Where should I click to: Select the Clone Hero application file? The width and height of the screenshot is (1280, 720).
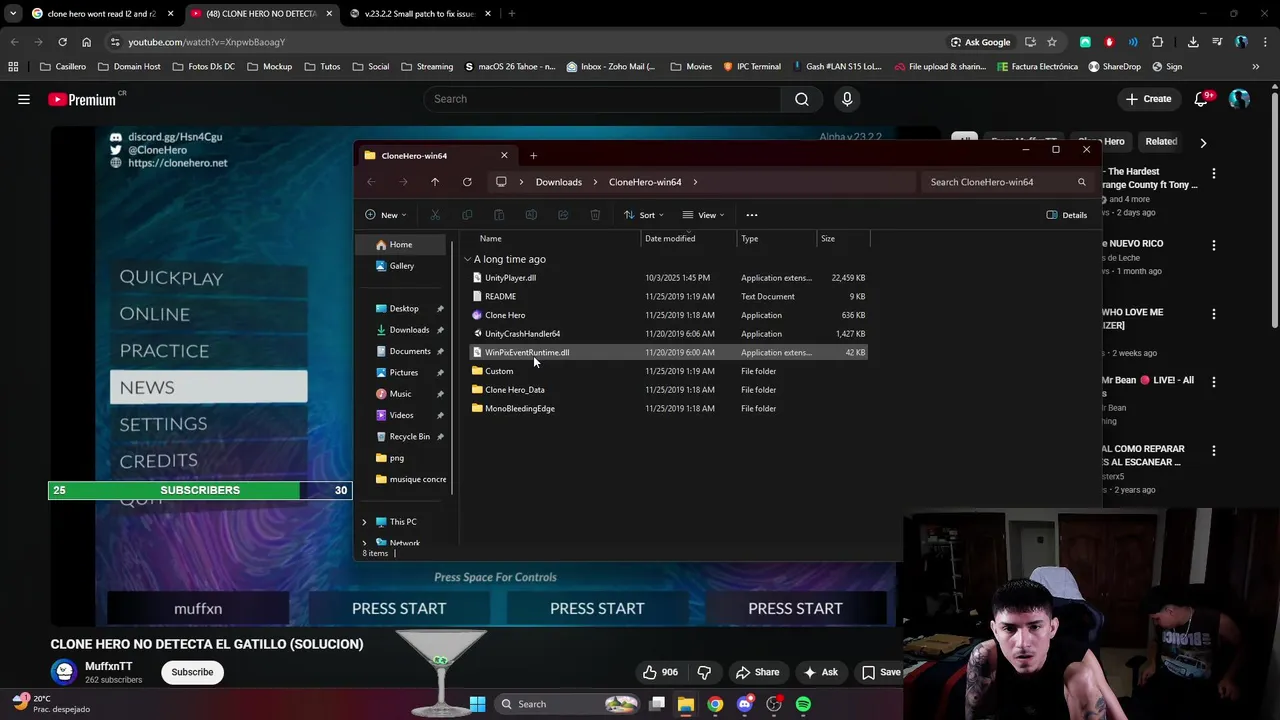pos(505,315)
